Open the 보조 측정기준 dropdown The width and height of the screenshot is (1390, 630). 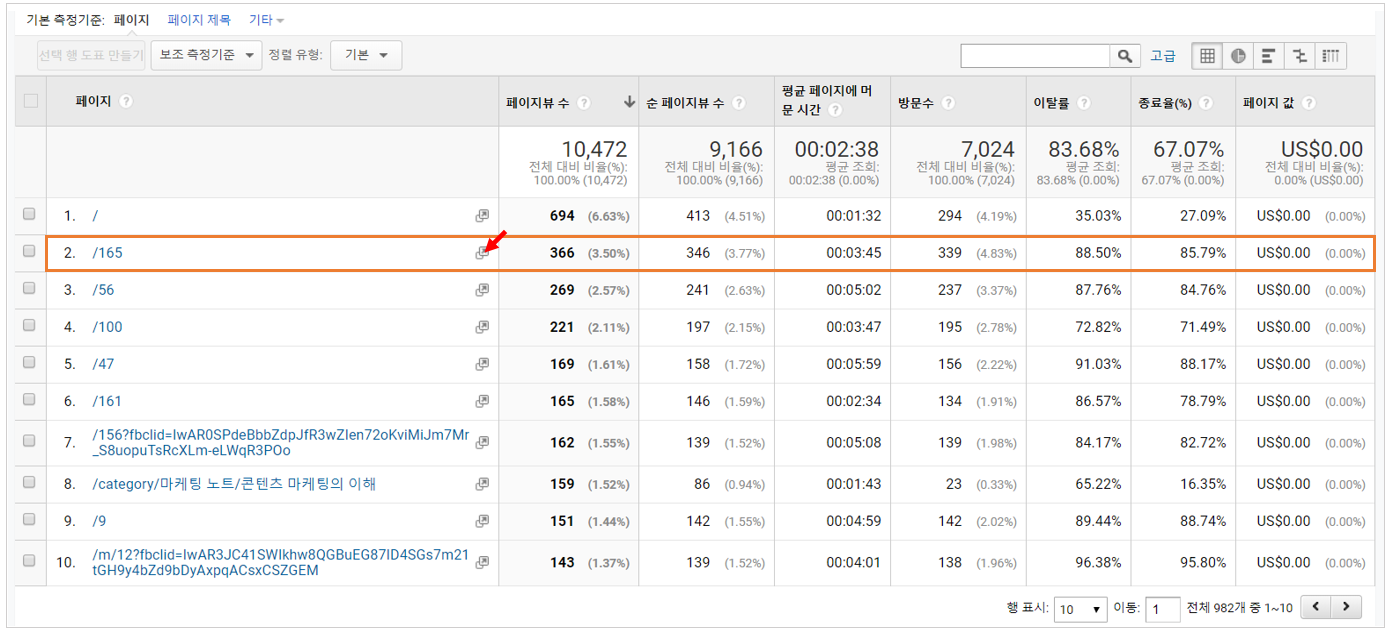click(x=206, y=56)
